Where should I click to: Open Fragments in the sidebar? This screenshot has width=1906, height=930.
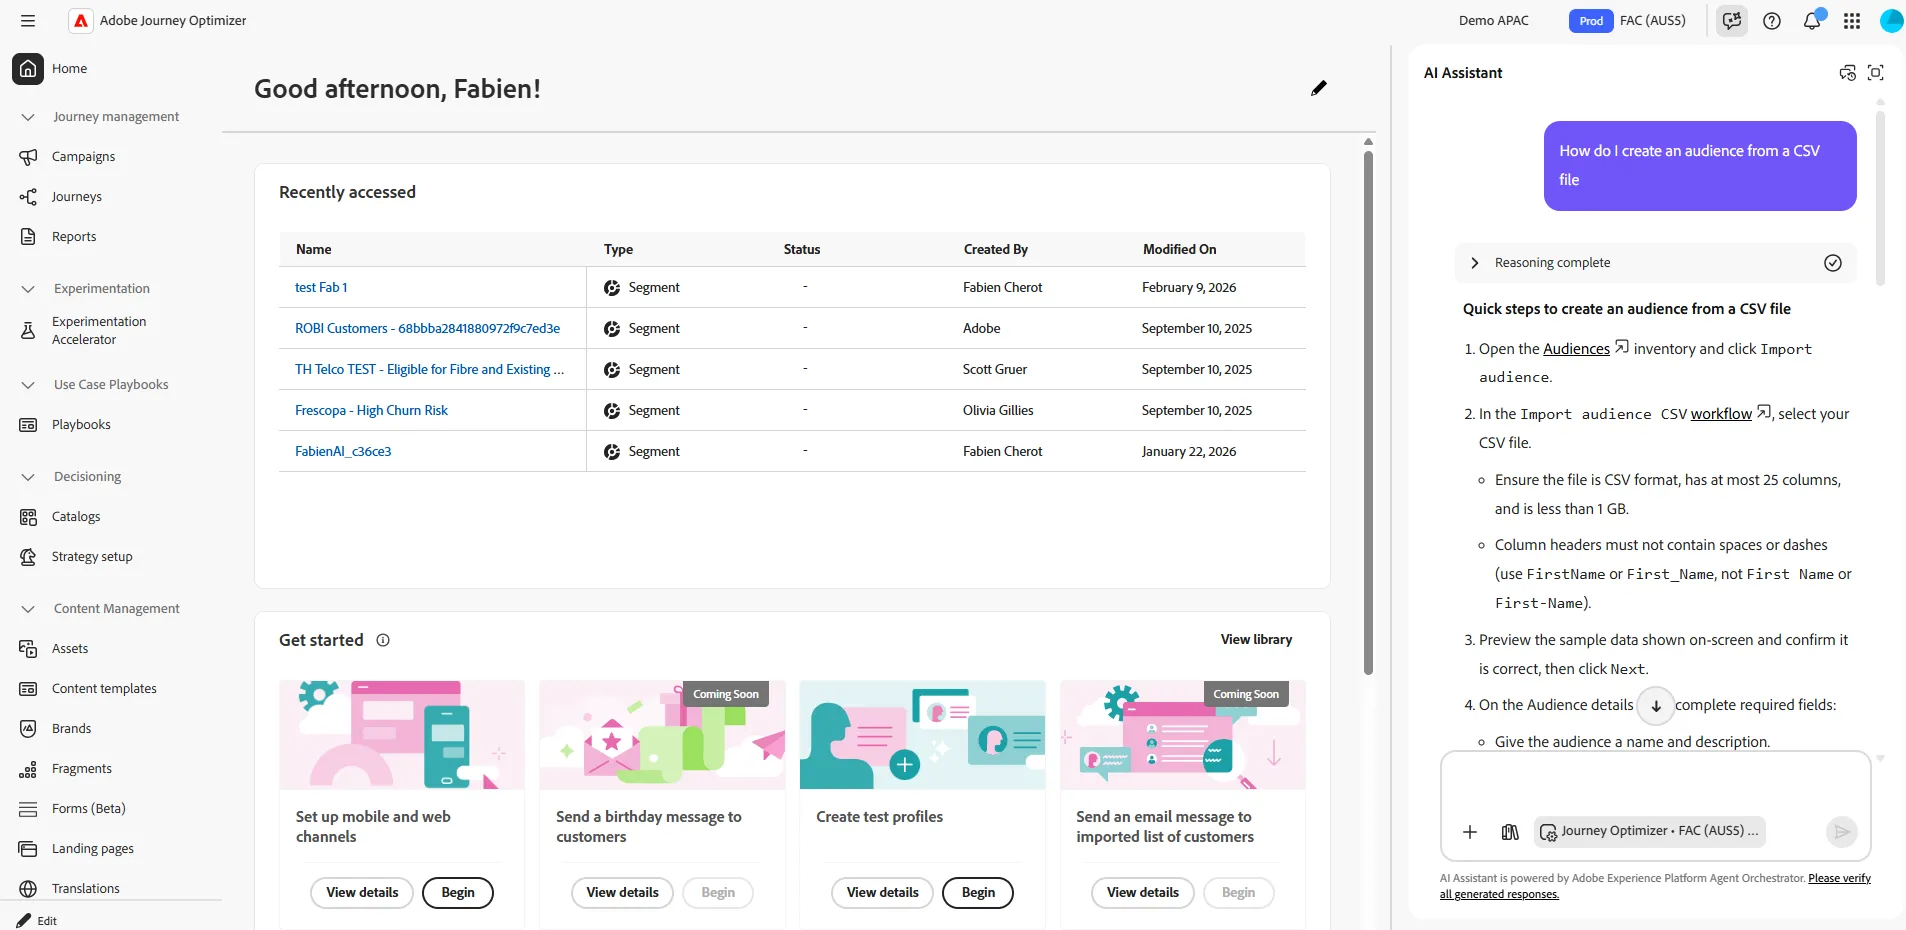click(81, 768)
